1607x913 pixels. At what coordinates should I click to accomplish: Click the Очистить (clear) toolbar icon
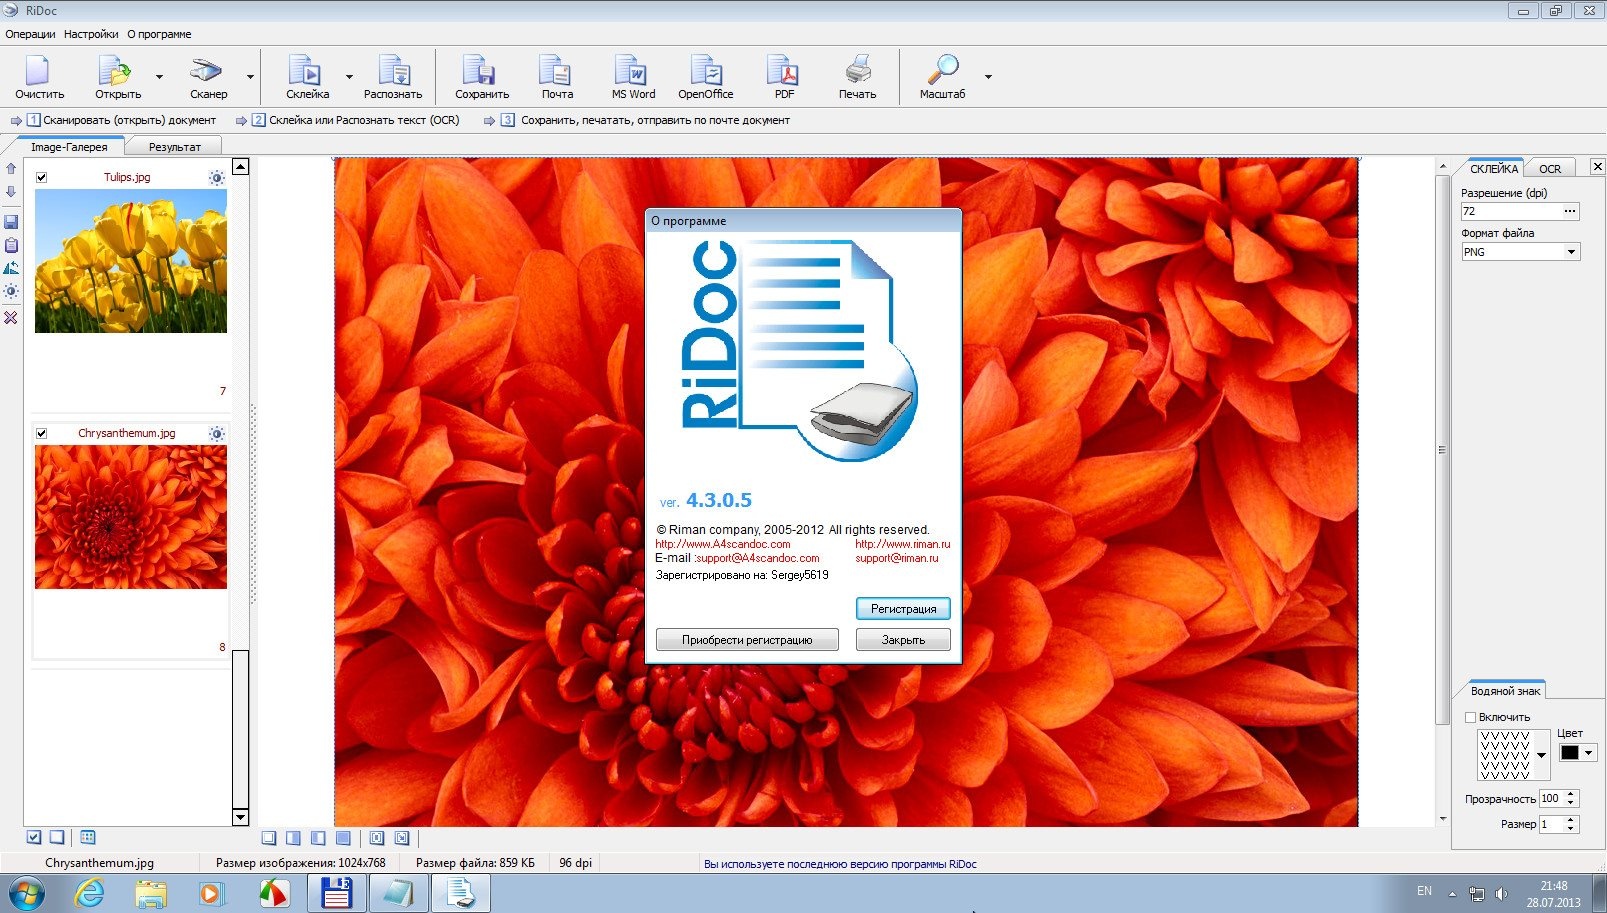[38, 70]
